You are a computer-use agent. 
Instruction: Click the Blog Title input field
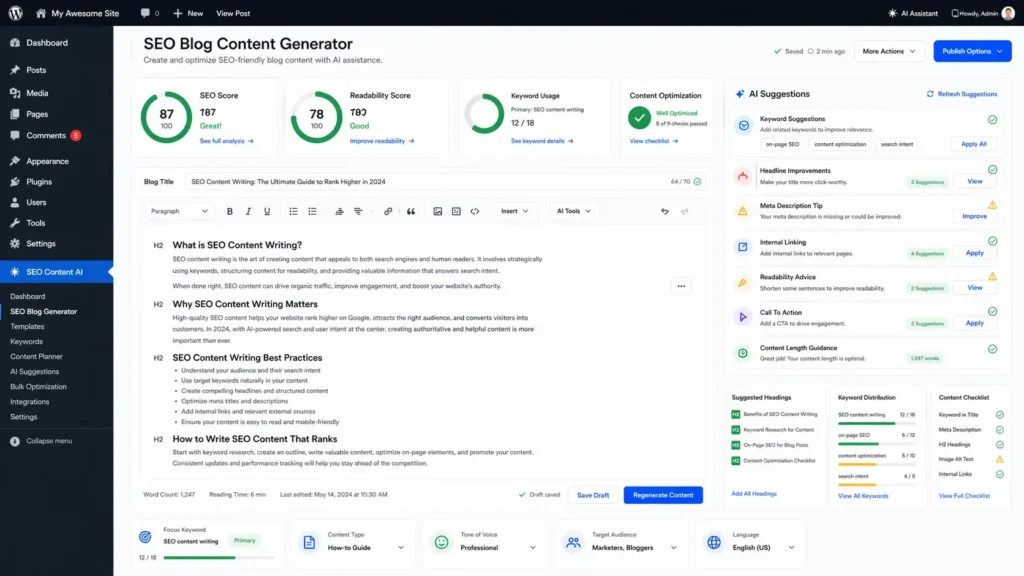pyautogui.click(x=445, y=182)
